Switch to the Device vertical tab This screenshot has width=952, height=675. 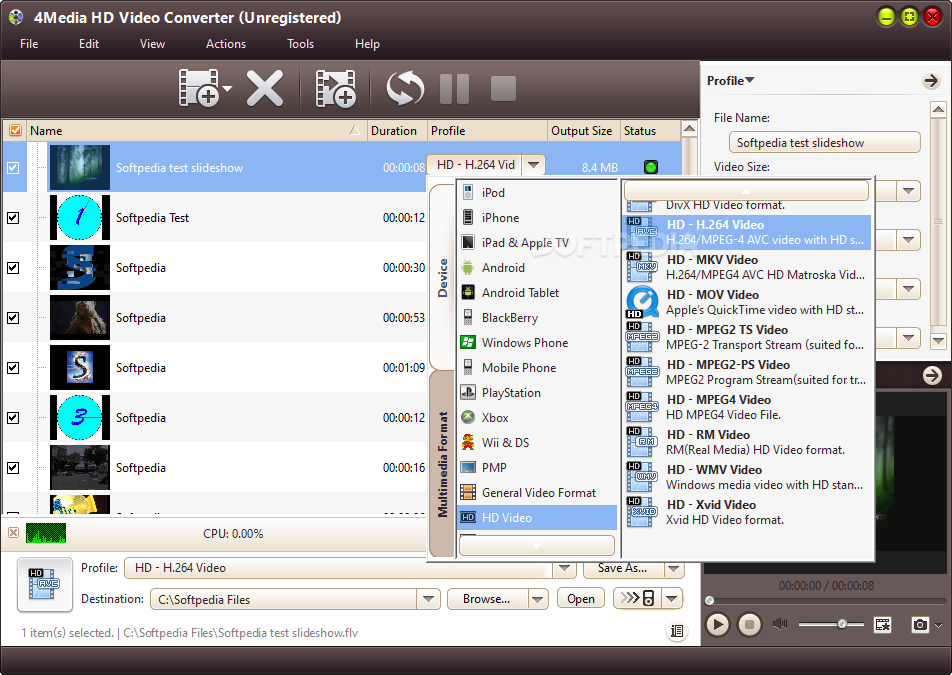tap(443, 277)
